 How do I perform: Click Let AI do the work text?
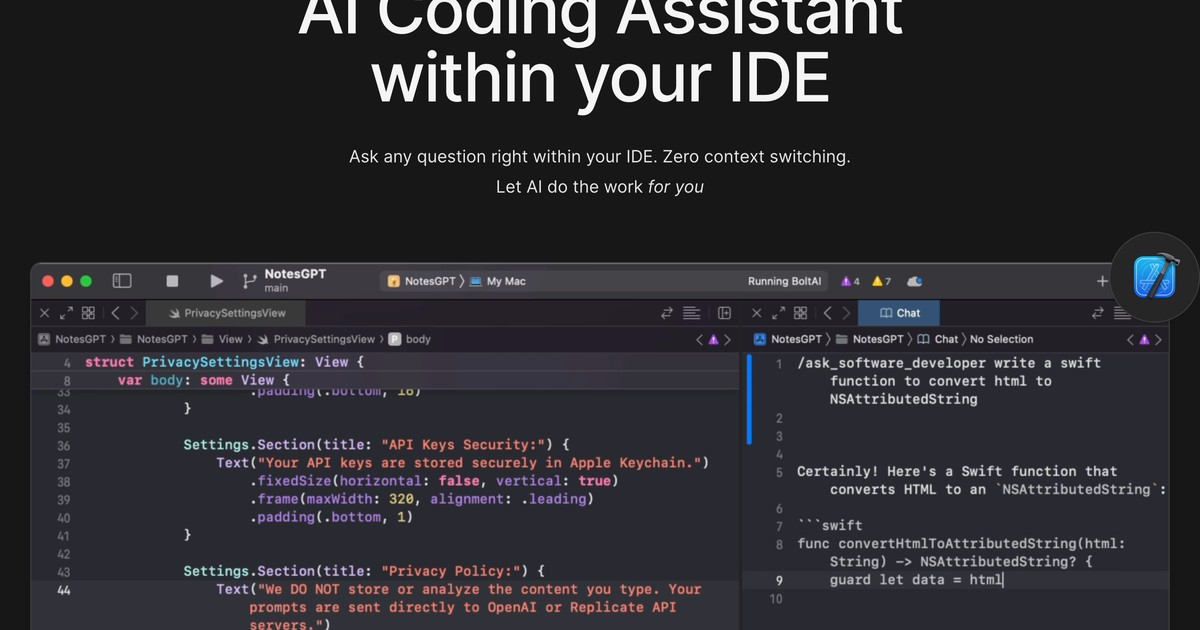[x=600, y=187]
